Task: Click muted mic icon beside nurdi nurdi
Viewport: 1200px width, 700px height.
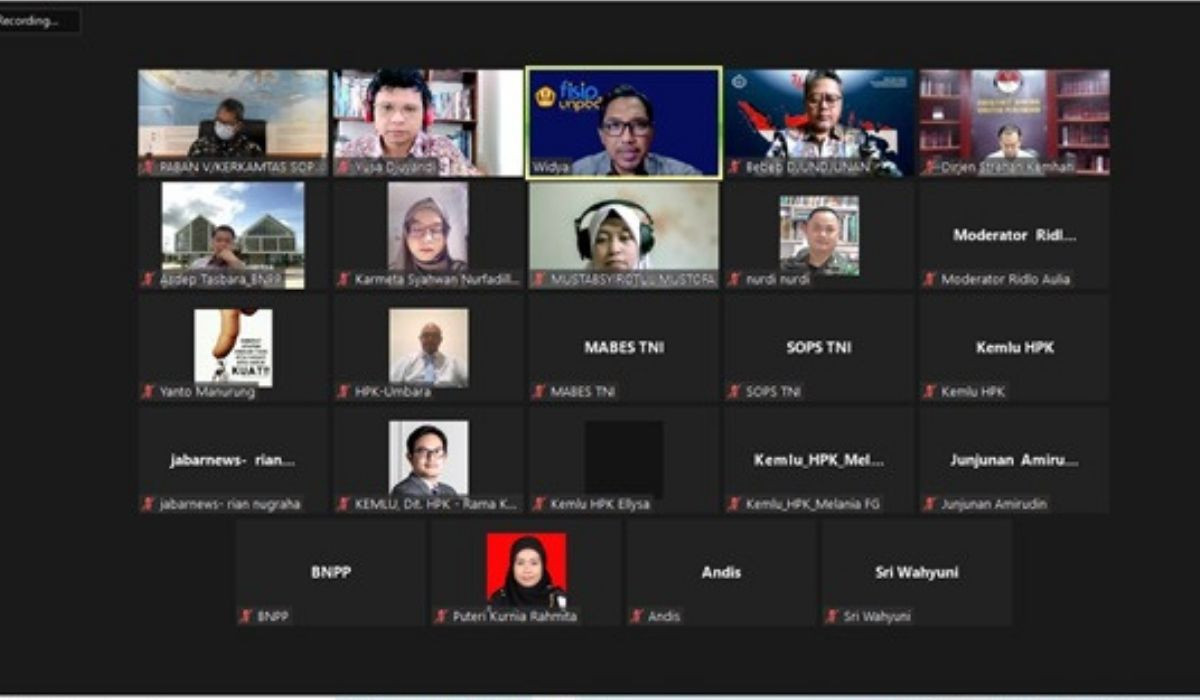Action: point(735,280)
